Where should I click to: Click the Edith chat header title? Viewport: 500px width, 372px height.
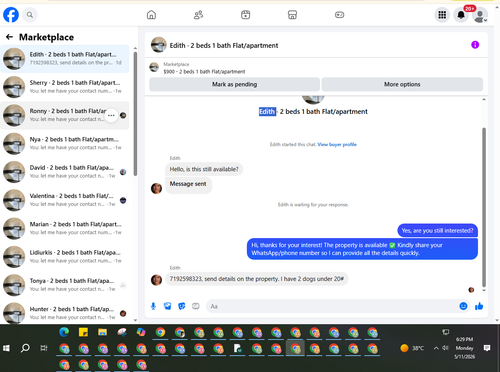[224, 45]
